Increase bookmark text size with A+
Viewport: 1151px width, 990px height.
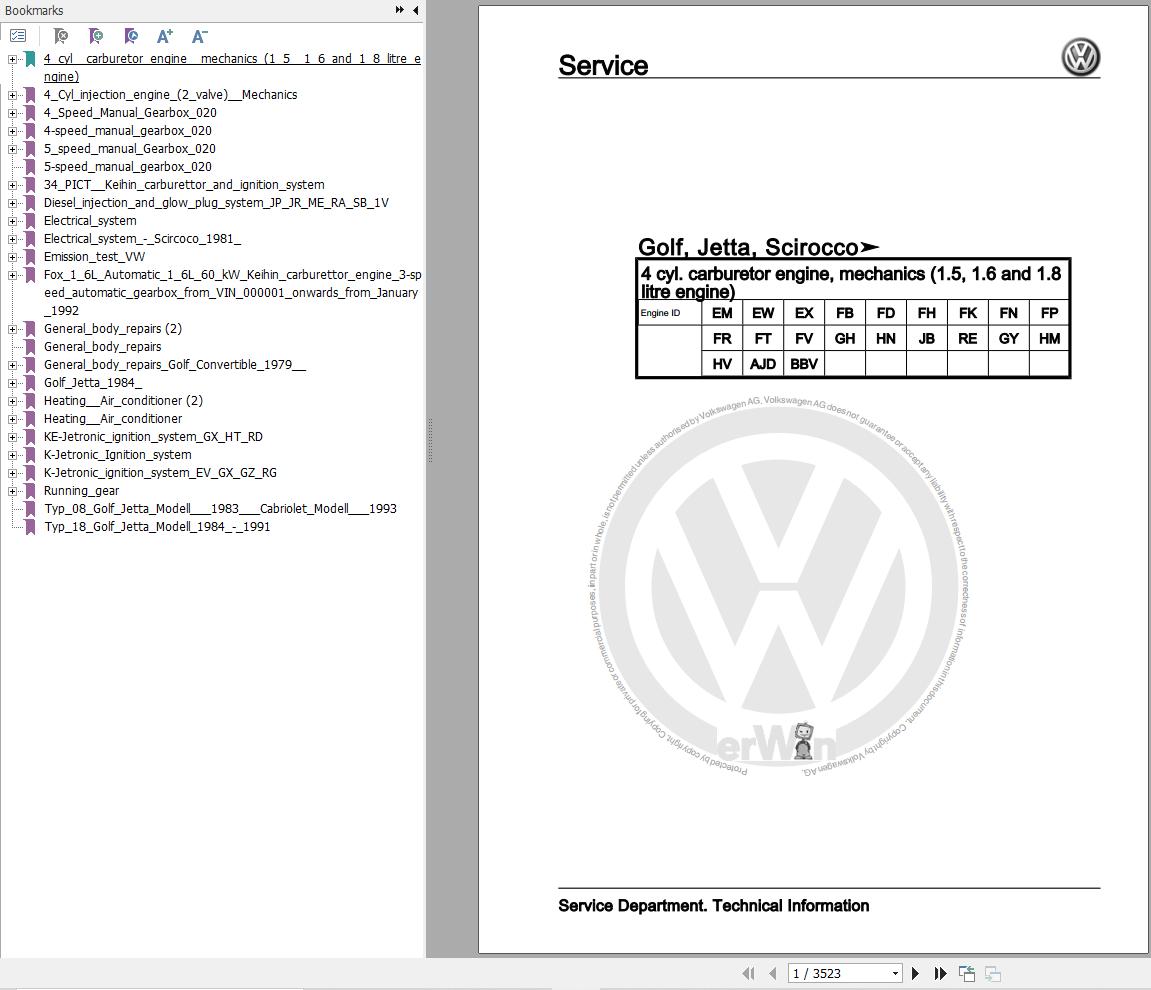click(165, 36)
